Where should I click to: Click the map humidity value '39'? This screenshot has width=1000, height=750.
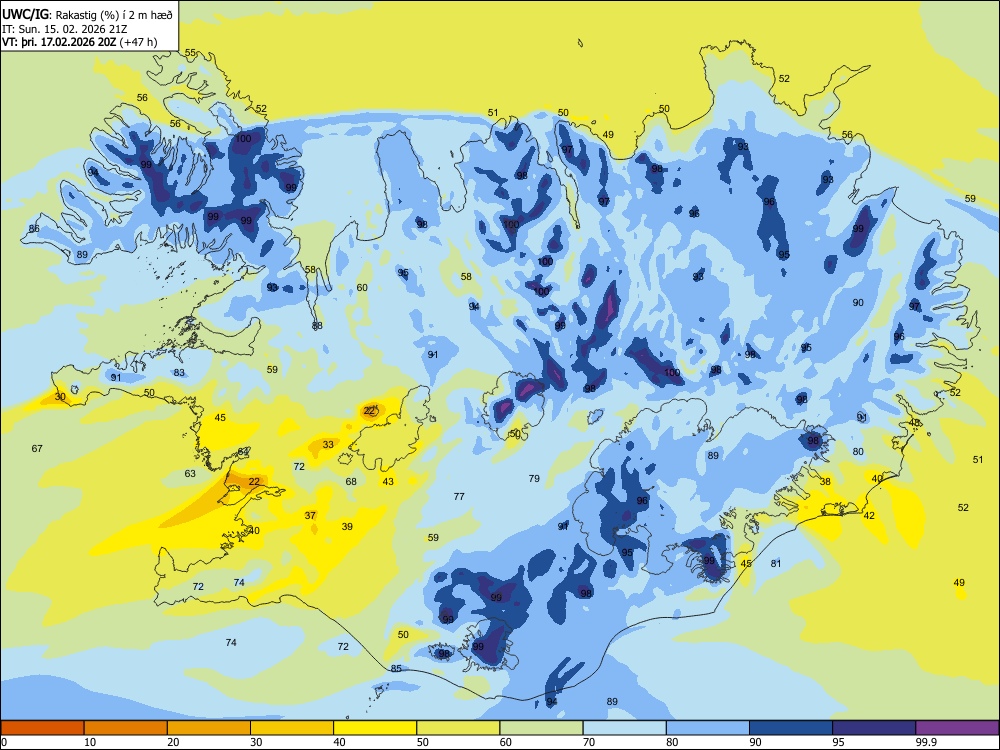pos(347,526)
